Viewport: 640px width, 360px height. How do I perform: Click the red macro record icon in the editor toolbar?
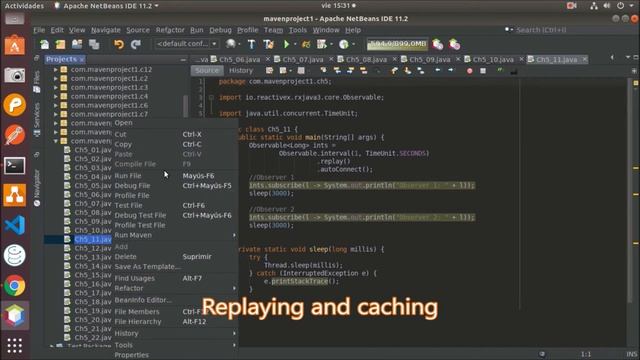click(x=469, y=71)
